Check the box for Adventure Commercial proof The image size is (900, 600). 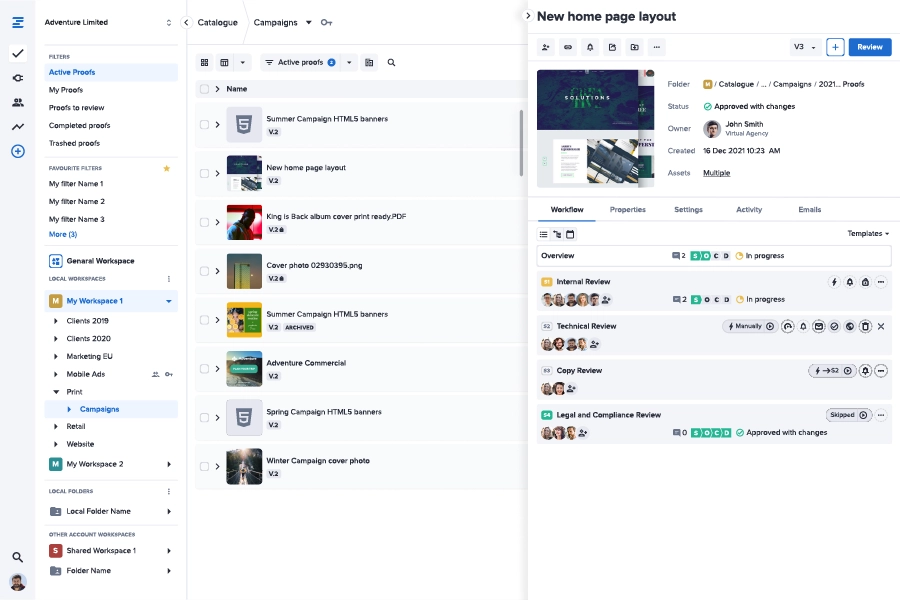pos(204,369)
